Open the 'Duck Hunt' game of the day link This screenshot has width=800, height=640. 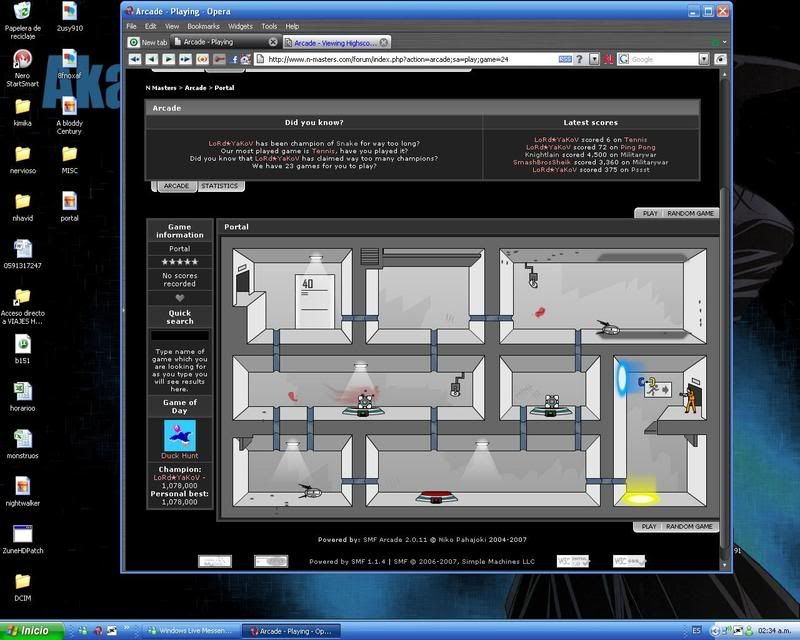180,456
